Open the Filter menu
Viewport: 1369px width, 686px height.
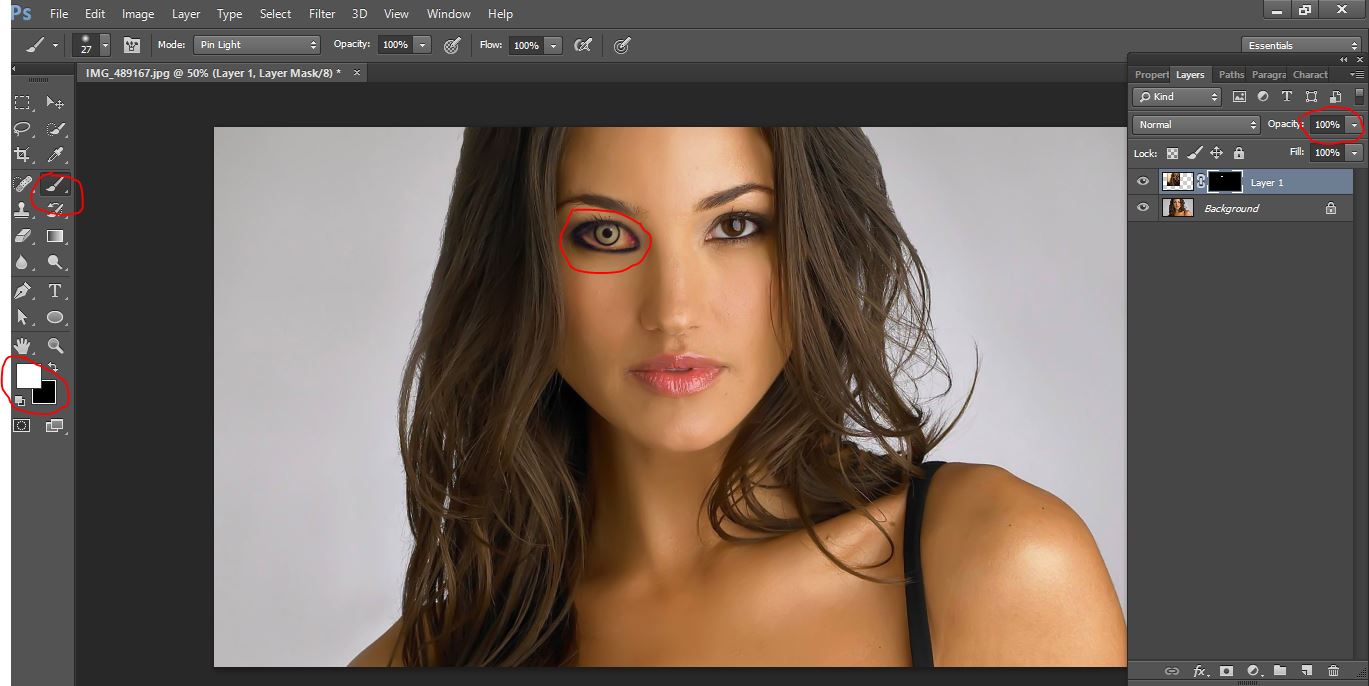(x=321, y=14)
